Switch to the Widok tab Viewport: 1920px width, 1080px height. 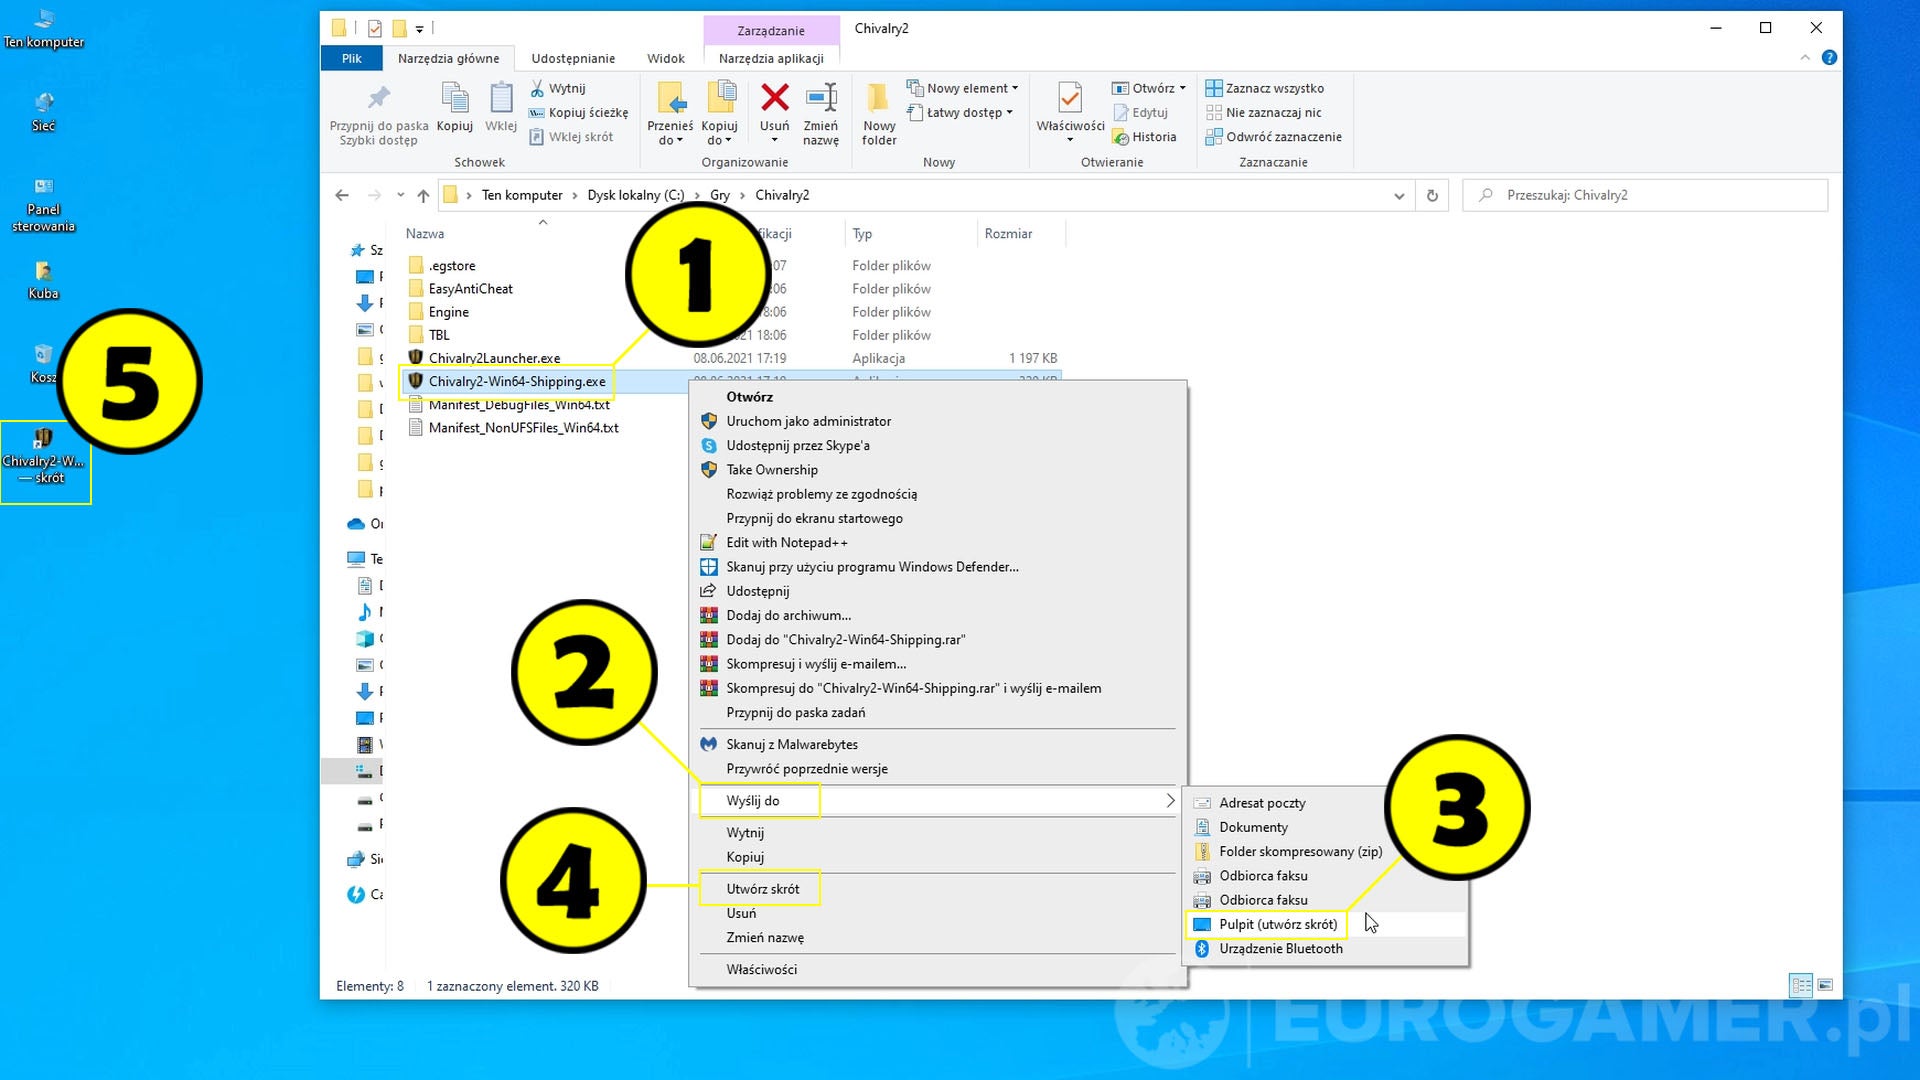[665, 58]
